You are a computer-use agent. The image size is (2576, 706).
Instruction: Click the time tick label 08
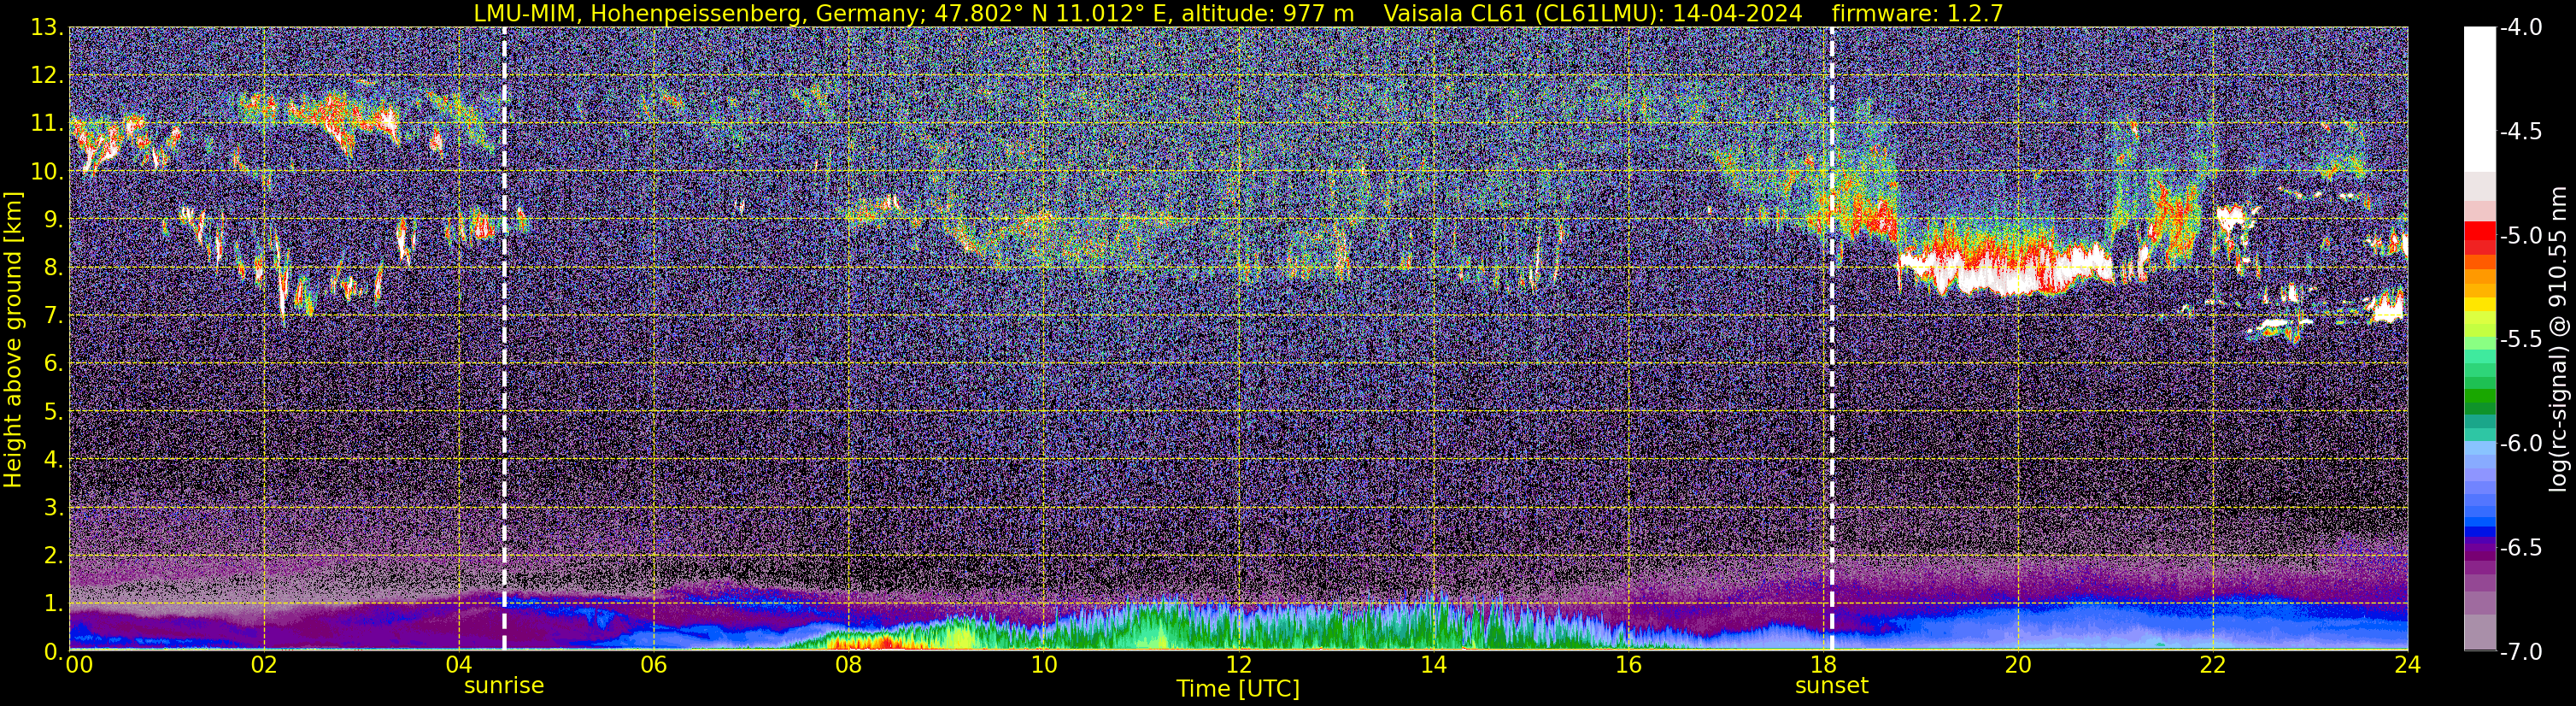click(x=849, y=665)
